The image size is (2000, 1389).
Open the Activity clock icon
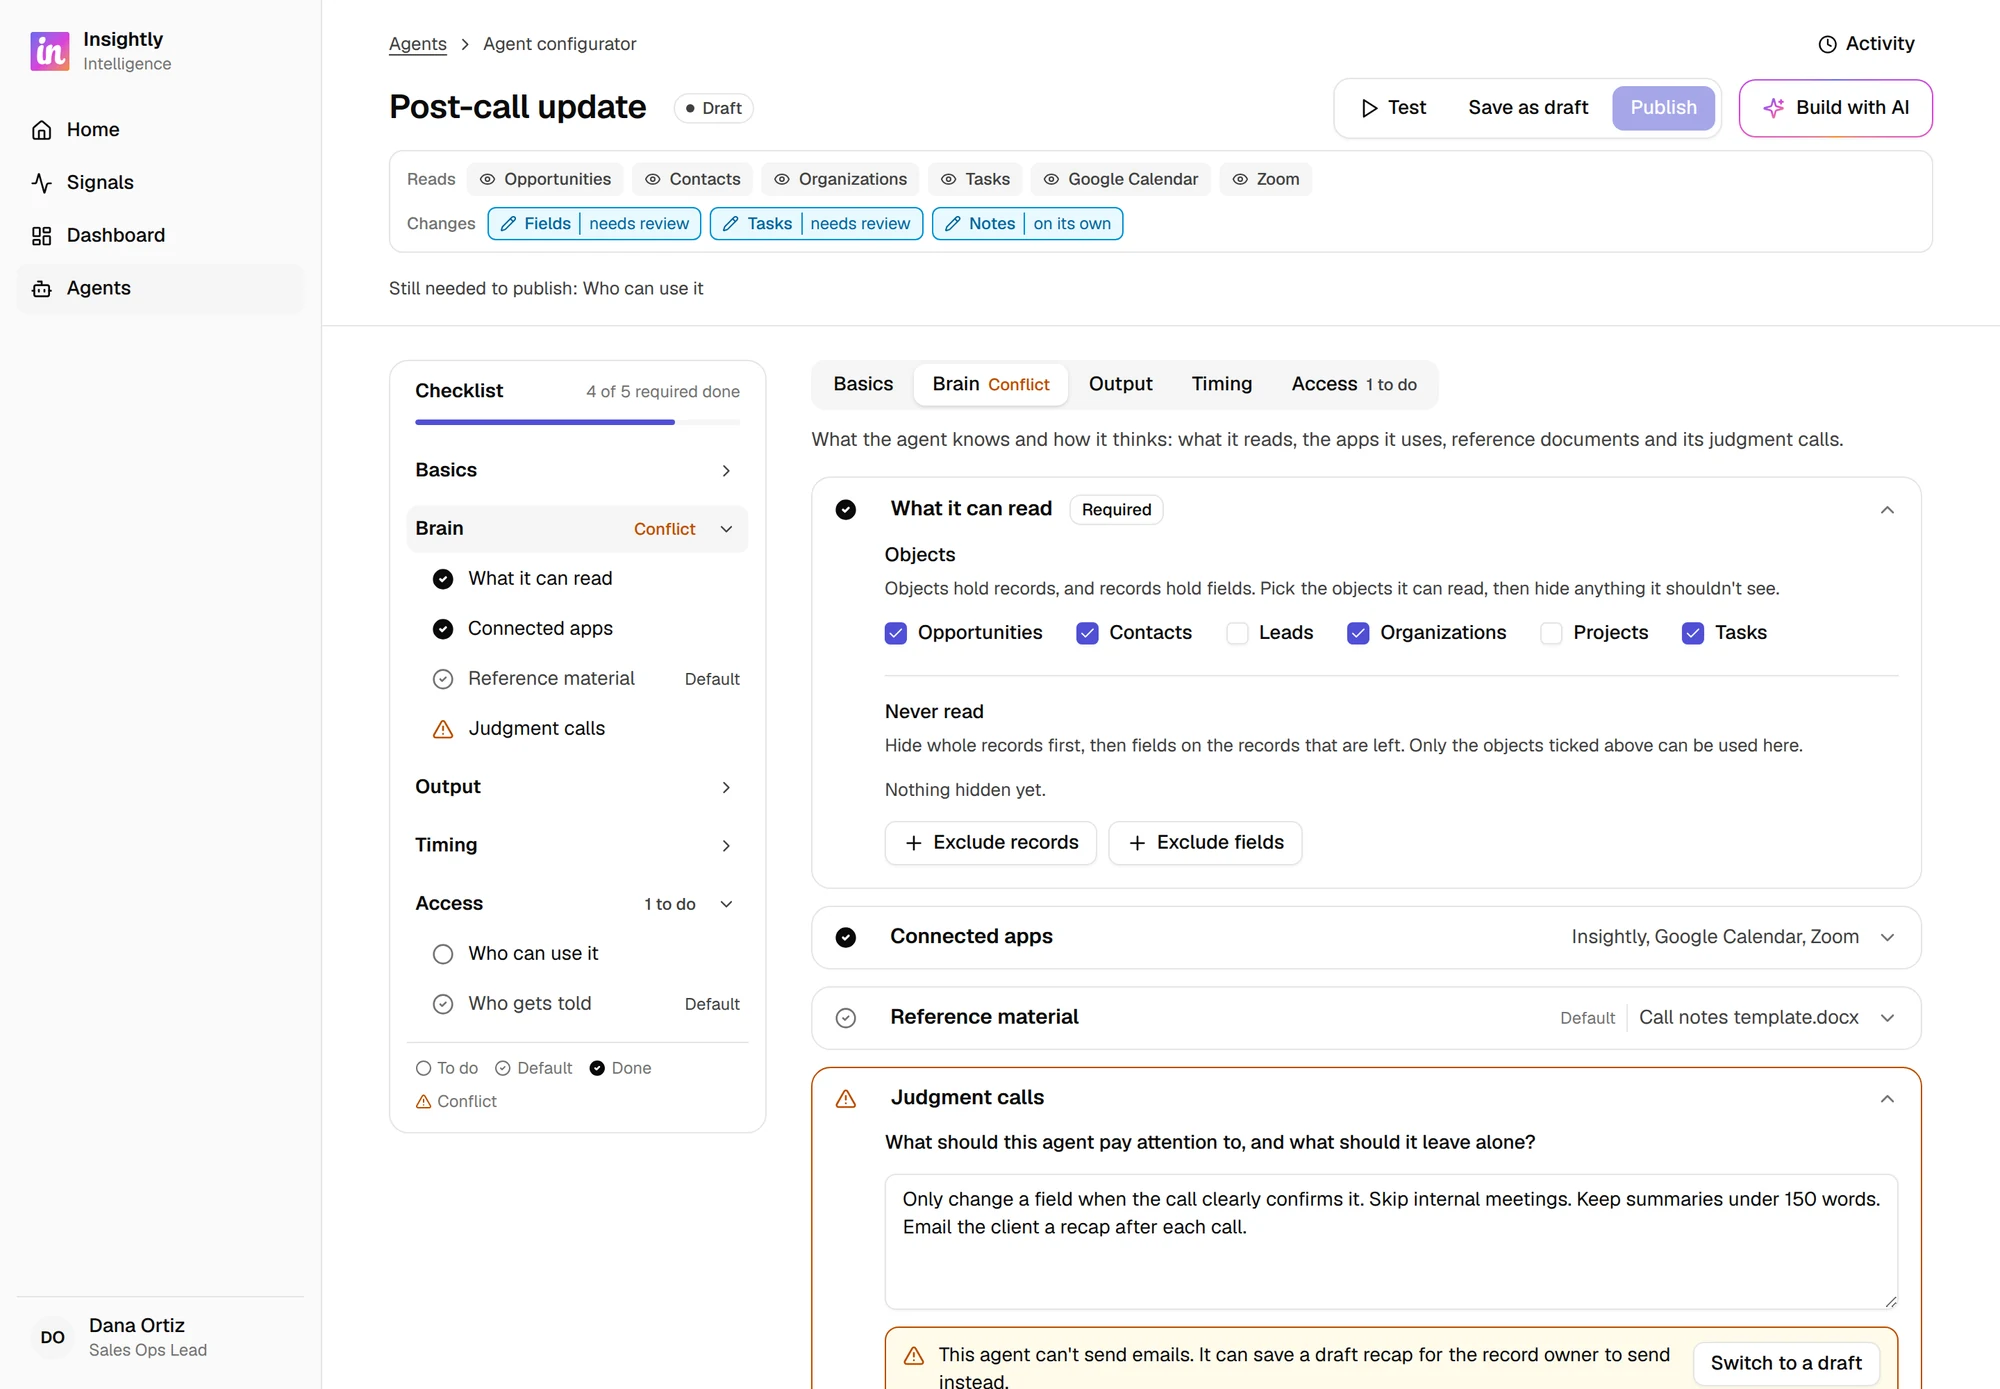[1827, 44]
